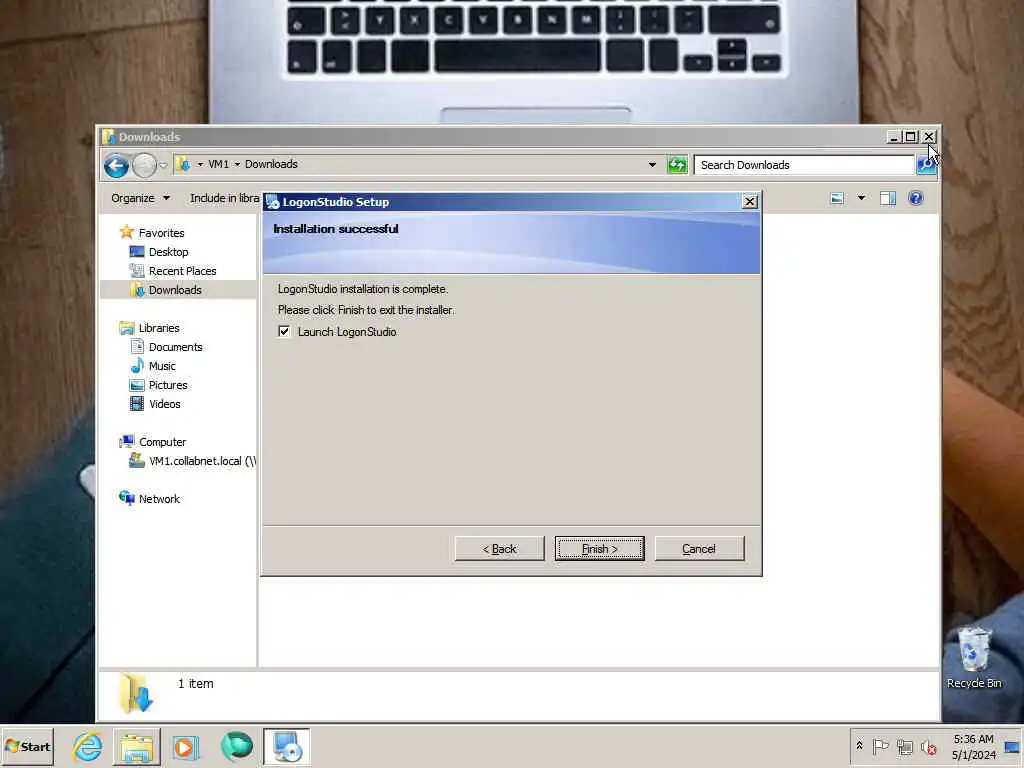Expand the VM1 breadcrumb arrow
The width and height of the screenshot is (1024, 768).
pos(237,165)
